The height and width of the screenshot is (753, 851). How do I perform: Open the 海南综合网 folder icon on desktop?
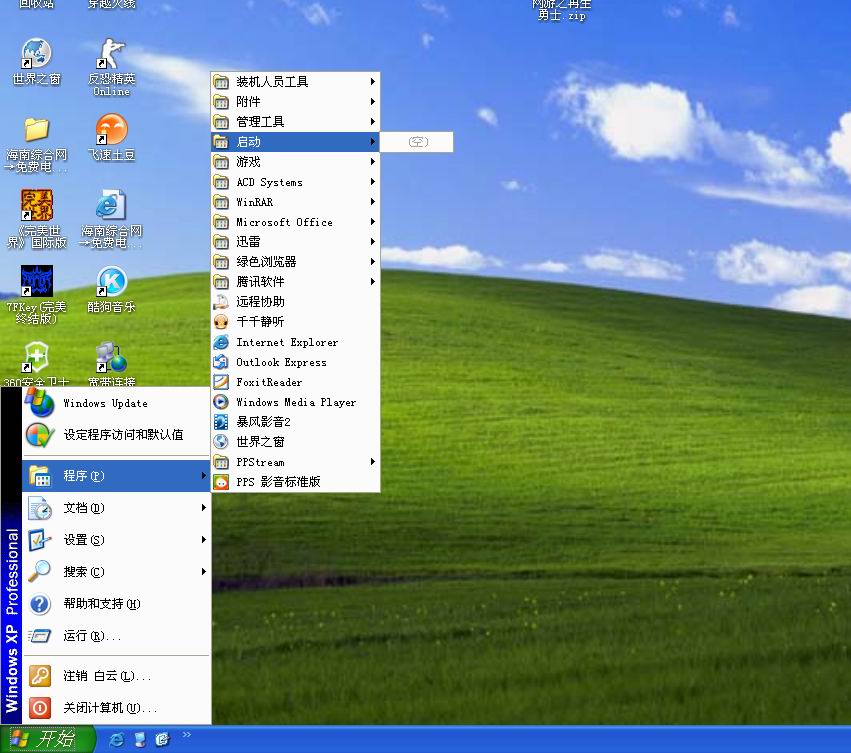click(36, 145)
